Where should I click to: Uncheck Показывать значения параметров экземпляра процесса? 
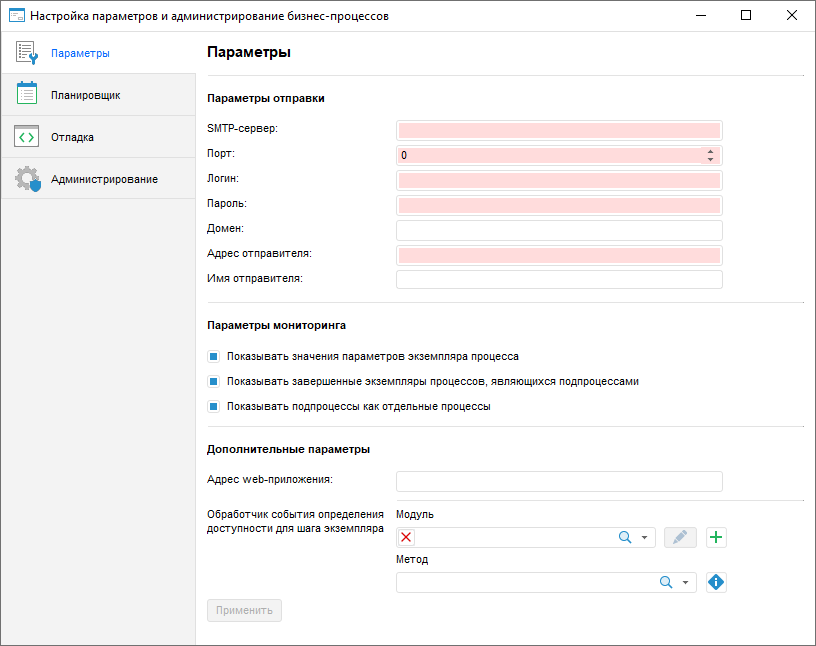point(213,356)
